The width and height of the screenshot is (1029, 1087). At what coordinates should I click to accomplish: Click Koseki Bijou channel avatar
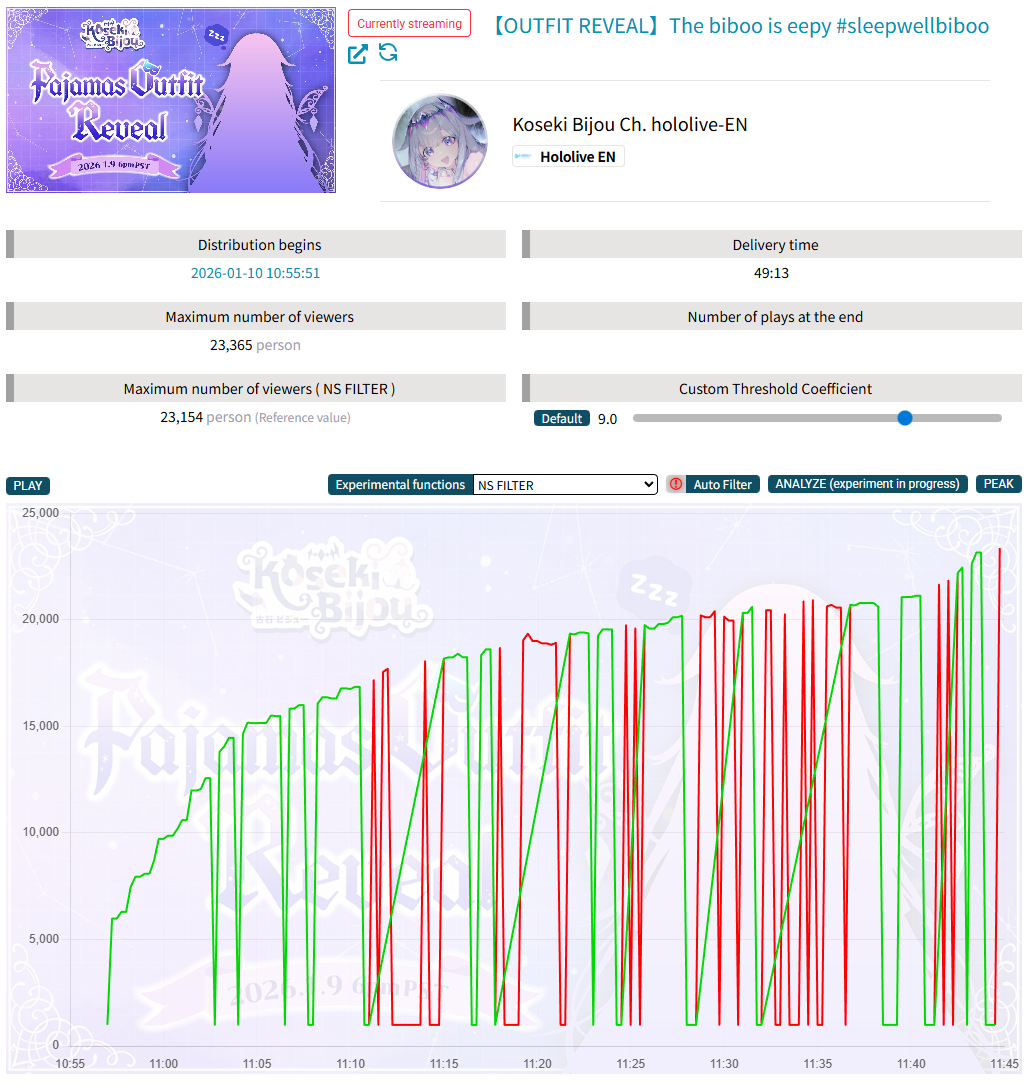click(440, 141)
